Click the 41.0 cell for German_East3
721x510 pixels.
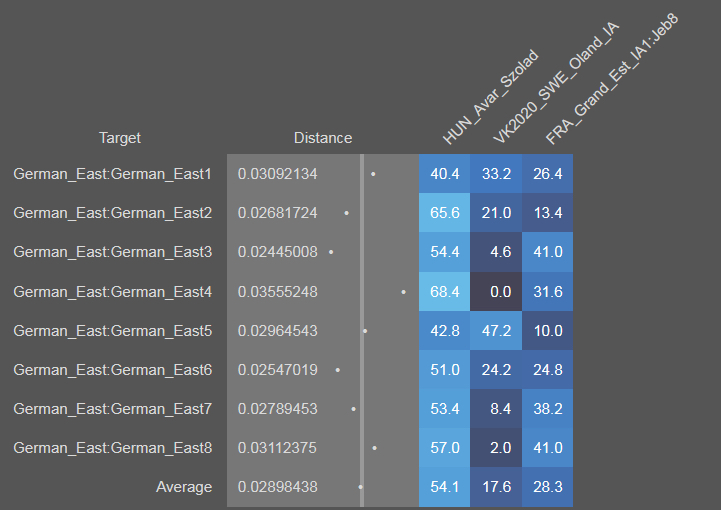point(548,252)
